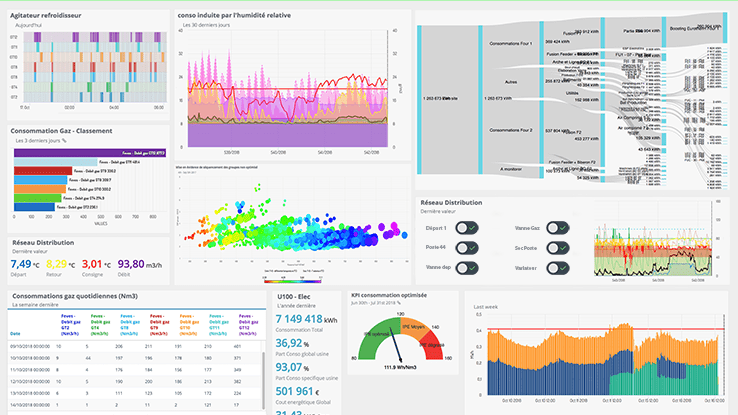Viewport: 738px width, 415px height.
Task: Toggle the Poste 44 switch
Action: coord(466,248)
